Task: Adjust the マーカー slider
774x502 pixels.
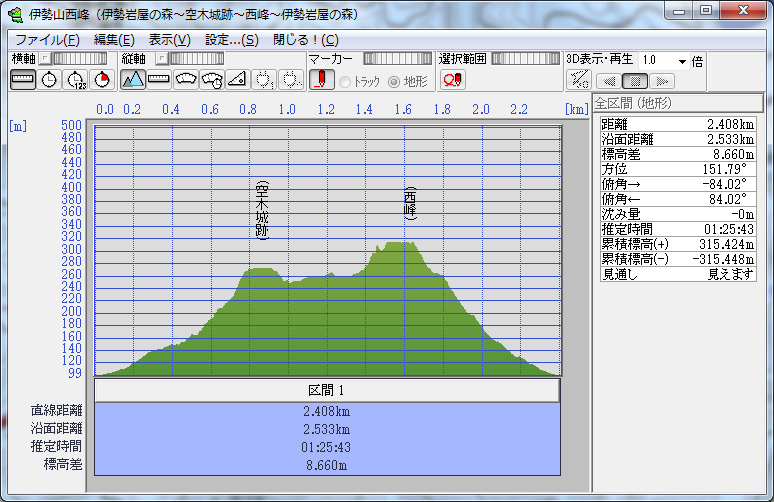Action: click(x=397, y=59)
